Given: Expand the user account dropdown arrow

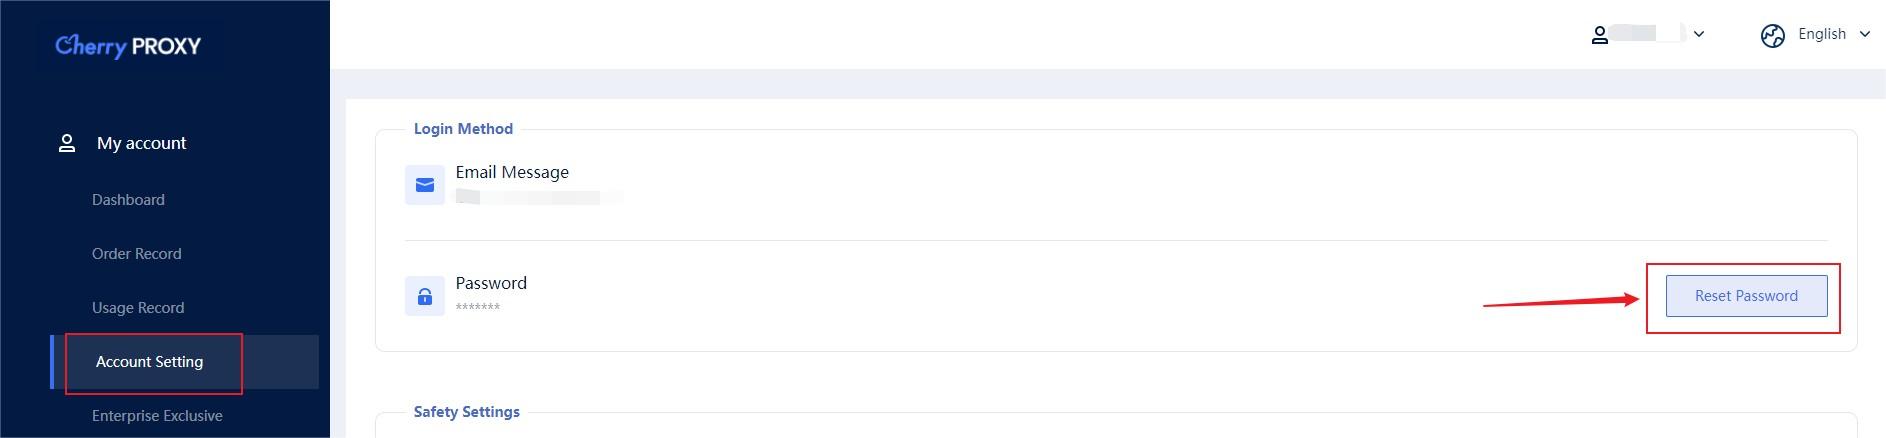Looking at the screenshot, I should (x=1699, y=34).
